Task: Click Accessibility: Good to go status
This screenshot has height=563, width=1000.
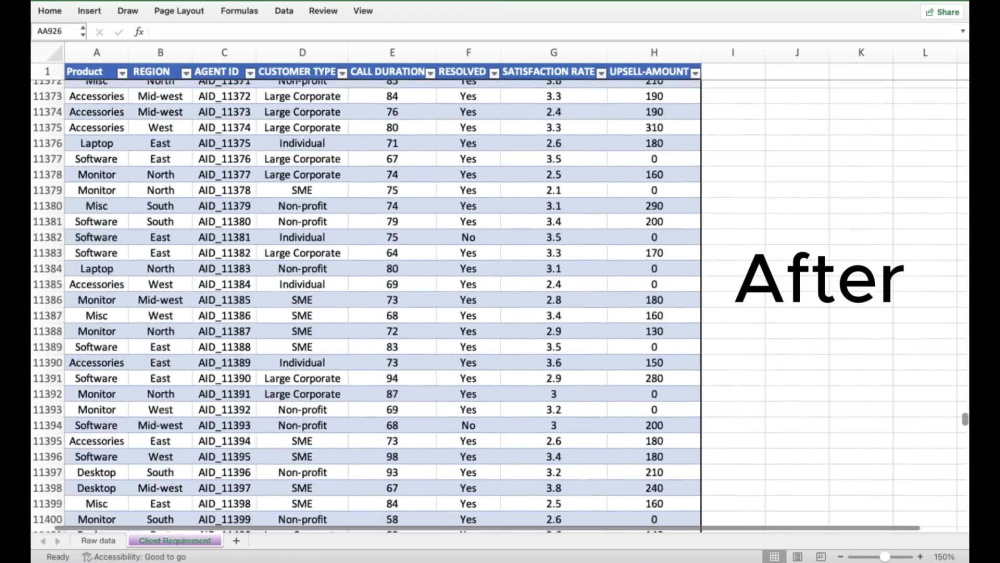Action: (x=134, y=557)
